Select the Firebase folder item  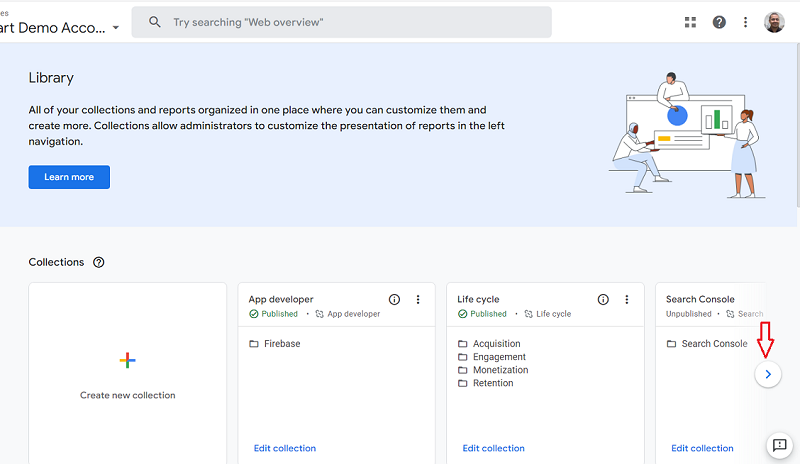coord(282,344)
